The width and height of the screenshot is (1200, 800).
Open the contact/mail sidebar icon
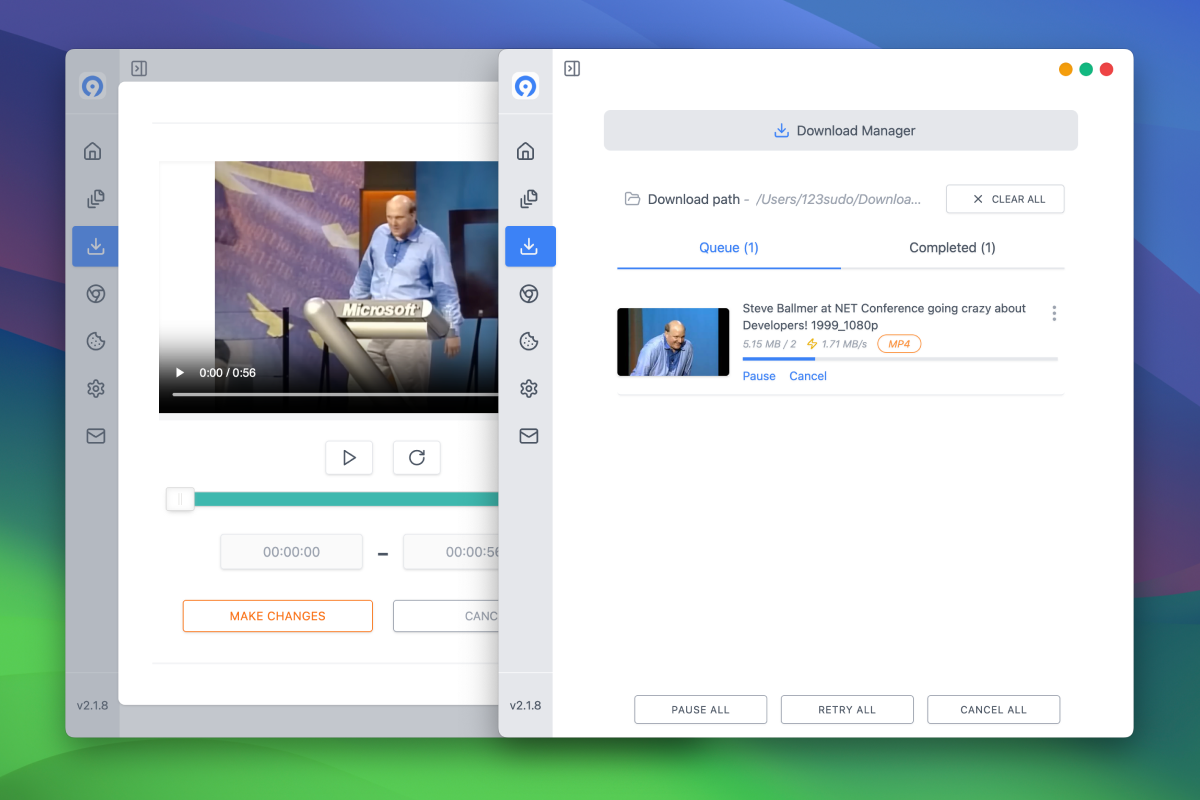[x=528, y=435]
